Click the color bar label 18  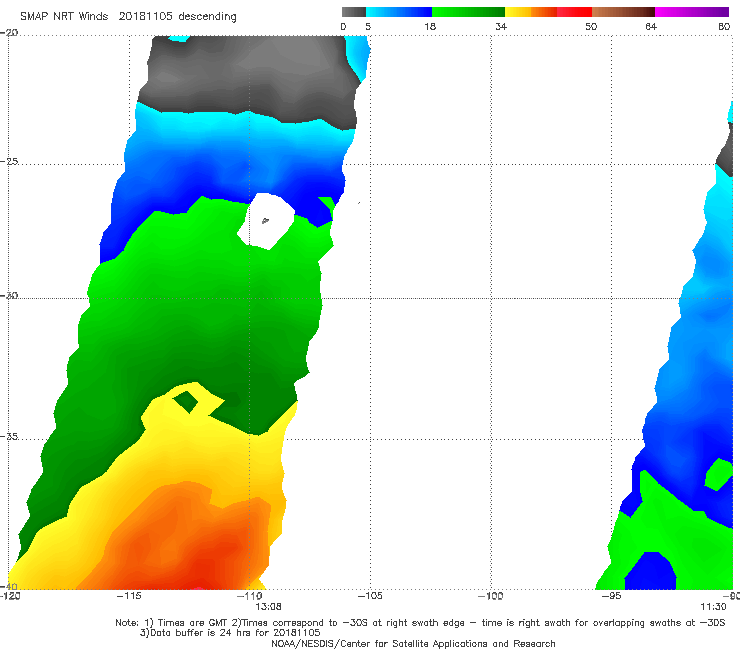[x=430, y=26]
